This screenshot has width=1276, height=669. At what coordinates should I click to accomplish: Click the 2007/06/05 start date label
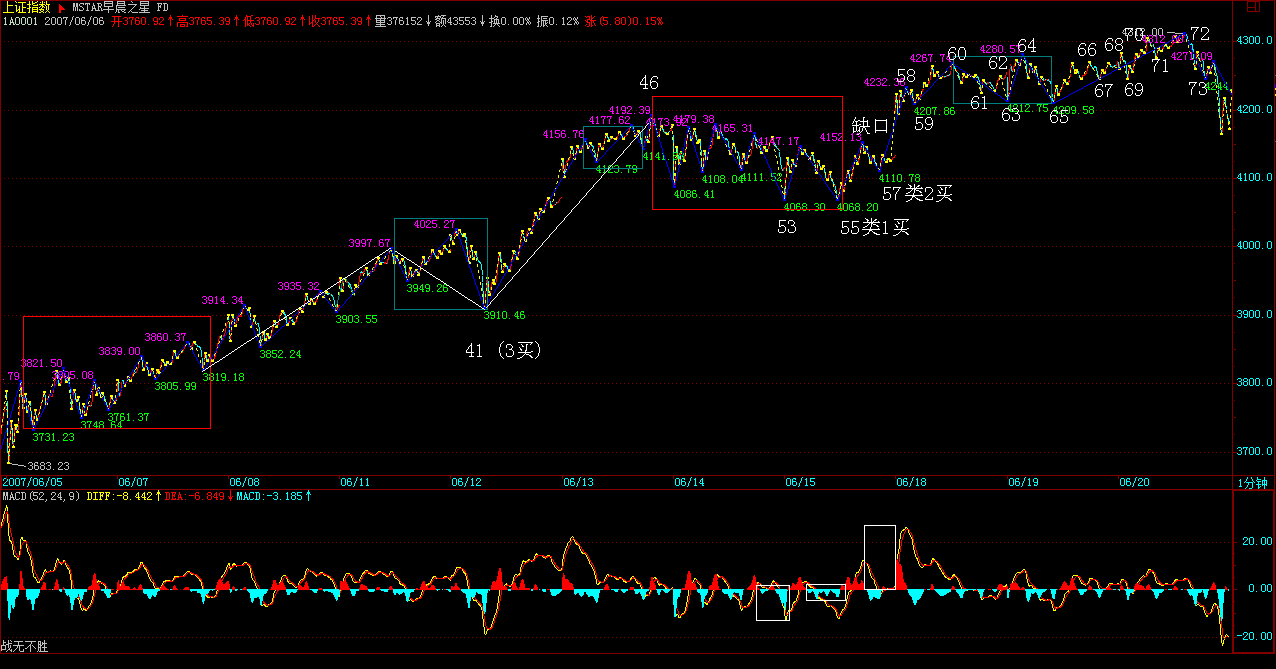tap(30, 482)
